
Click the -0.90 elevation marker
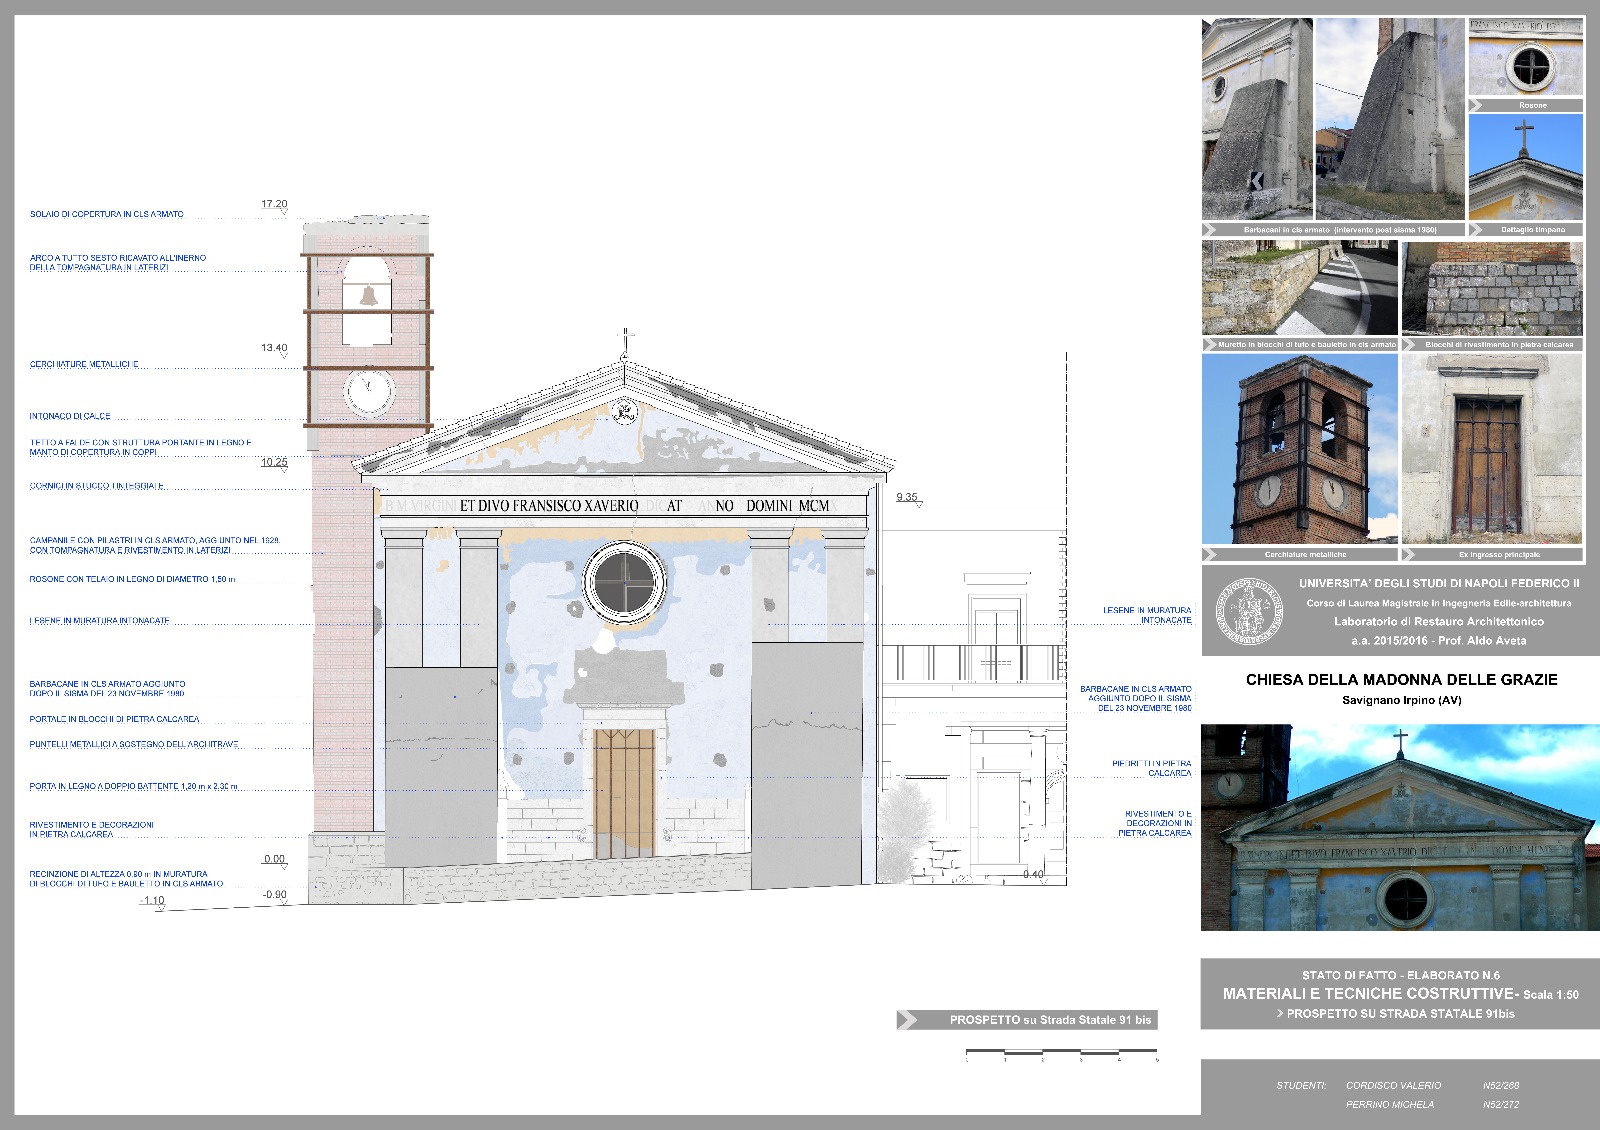(275, 895)
